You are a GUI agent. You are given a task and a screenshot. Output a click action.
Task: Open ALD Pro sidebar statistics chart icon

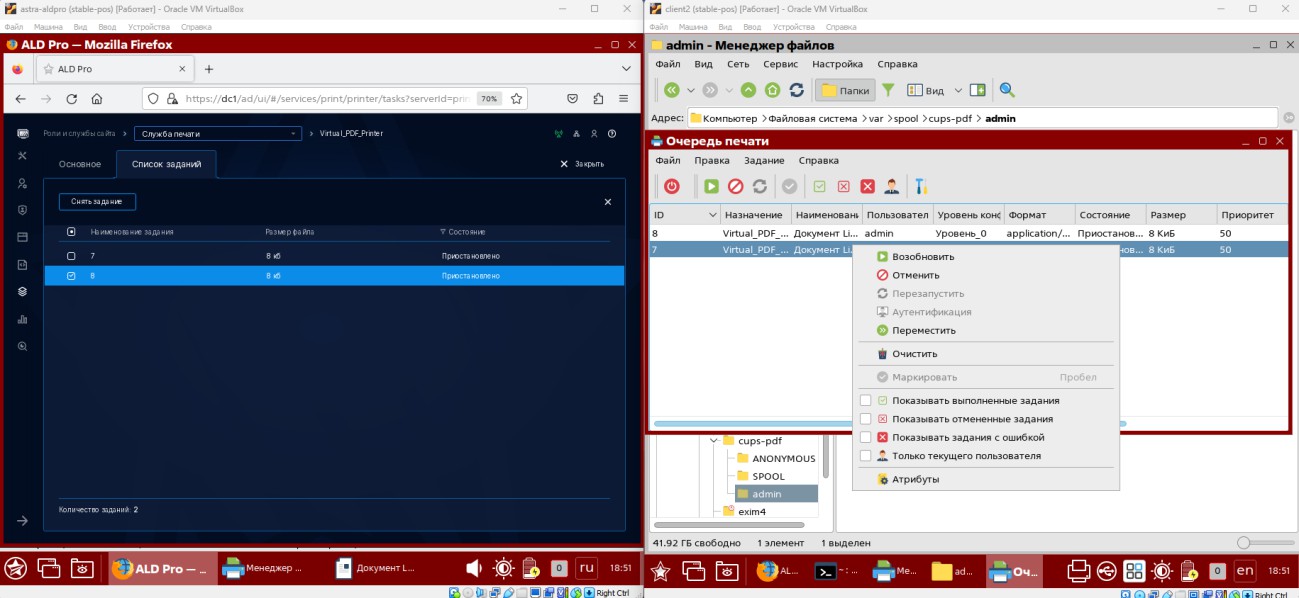tap(22, 319)
